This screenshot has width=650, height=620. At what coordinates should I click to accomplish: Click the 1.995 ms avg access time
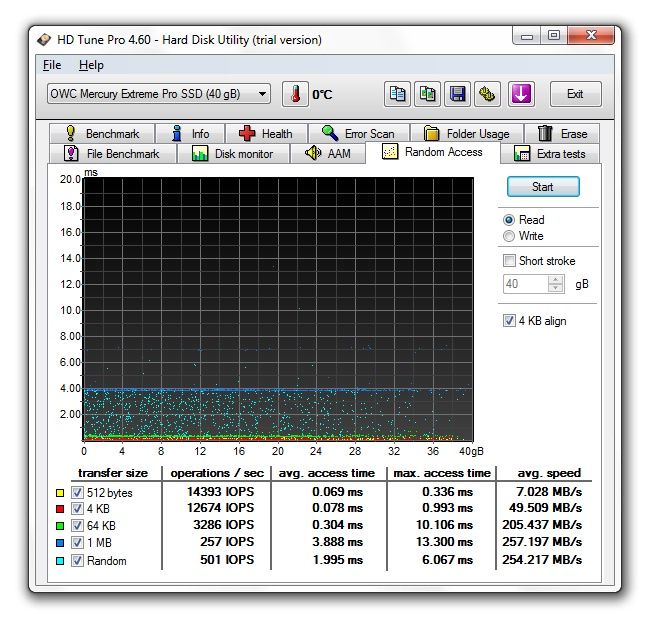tap(338, 560)
